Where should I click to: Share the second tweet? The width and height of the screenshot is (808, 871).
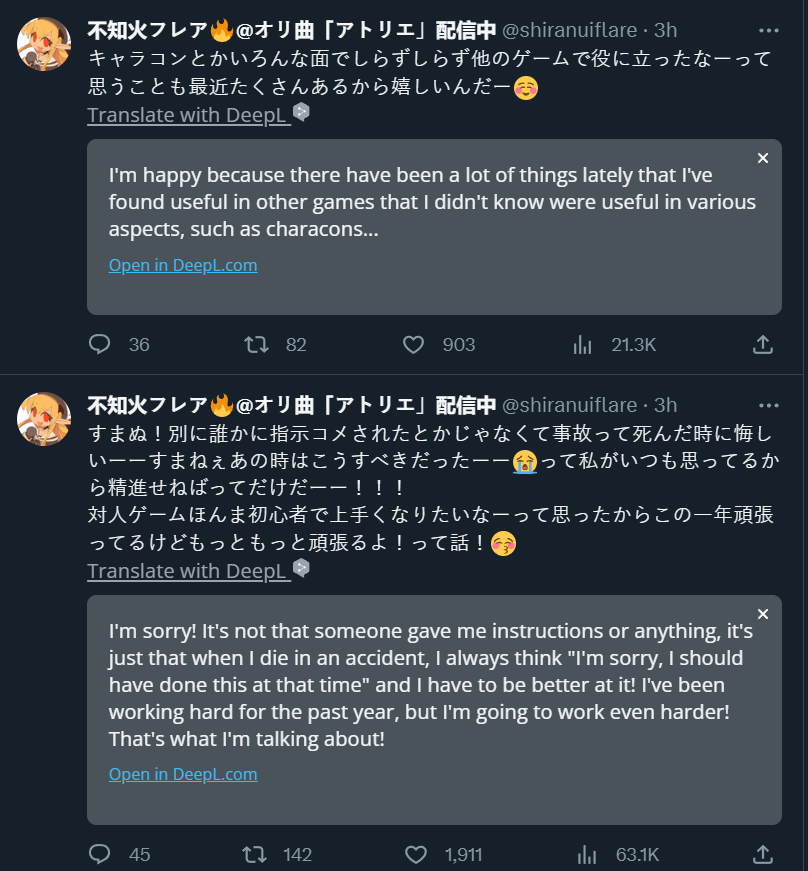[762, 855]
